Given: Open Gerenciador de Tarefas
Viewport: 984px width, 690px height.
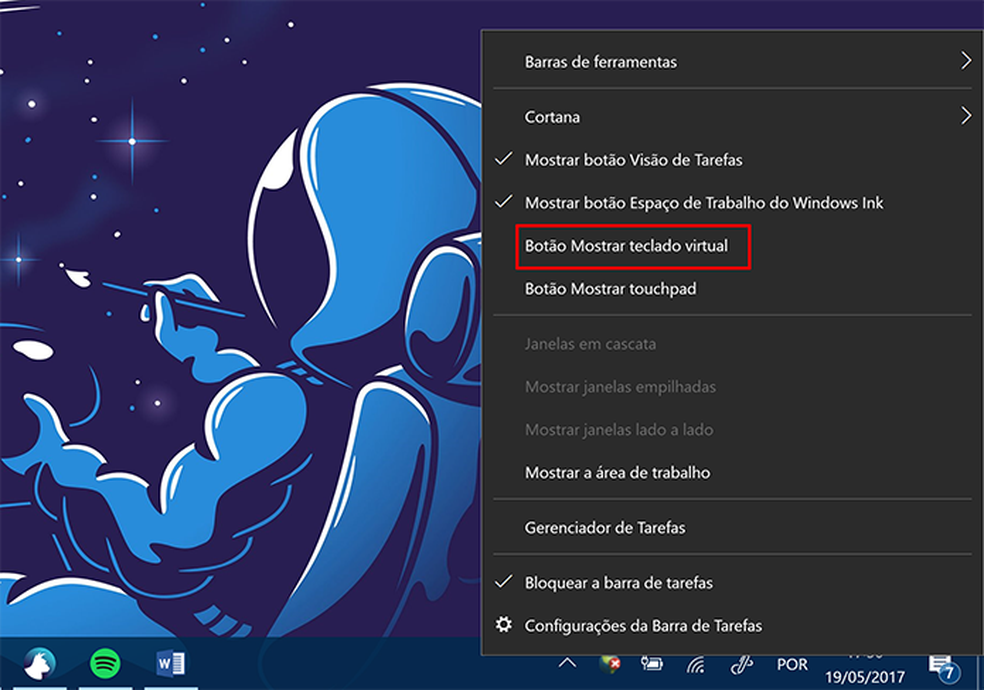Looking at the screenshot, I should point(732,528).
